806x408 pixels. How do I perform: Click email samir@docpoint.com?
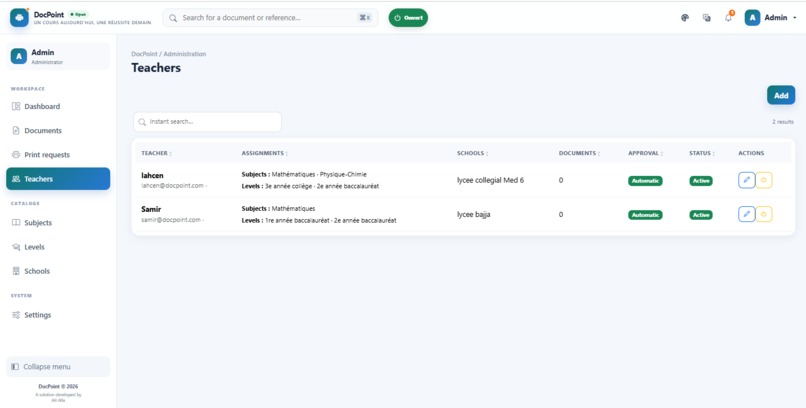[171, 220]
